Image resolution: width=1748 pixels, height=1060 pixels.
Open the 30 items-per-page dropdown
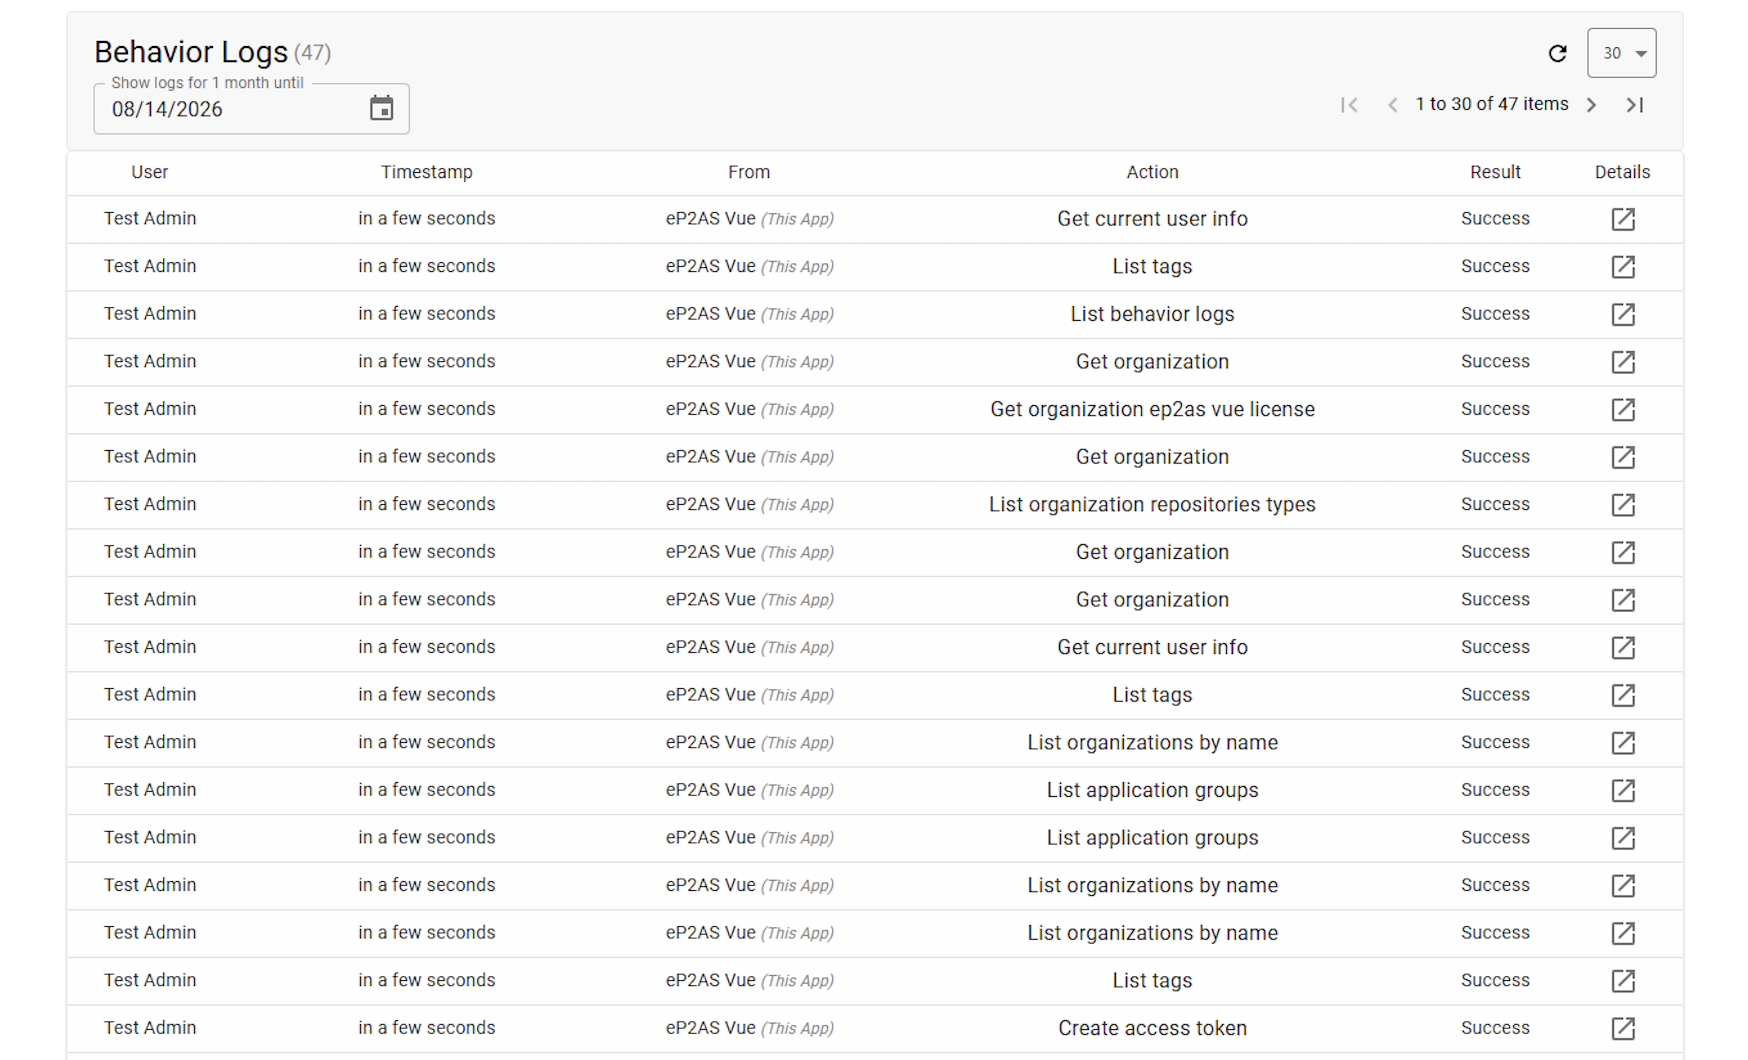1621,53
